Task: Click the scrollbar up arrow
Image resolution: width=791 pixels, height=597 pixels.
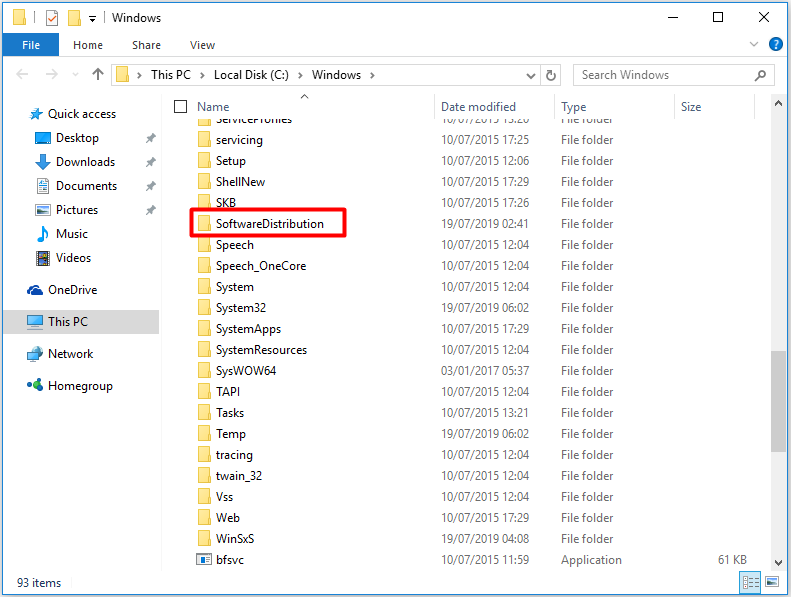Action: point(778,103)
